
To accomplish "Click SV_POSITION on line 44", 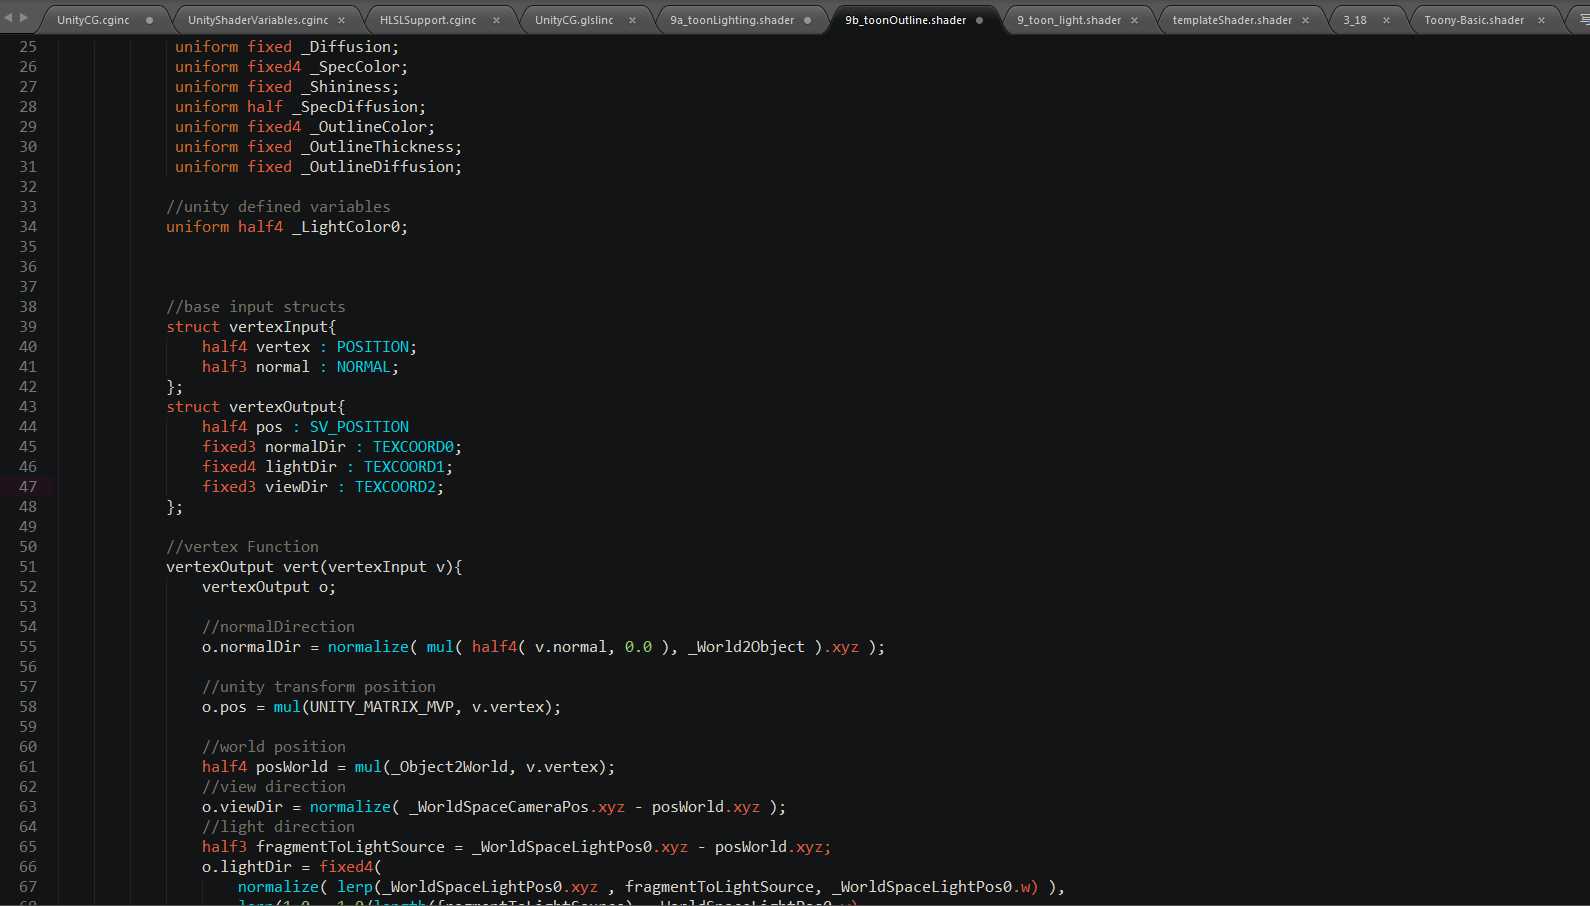I will [x=359, y=427].
